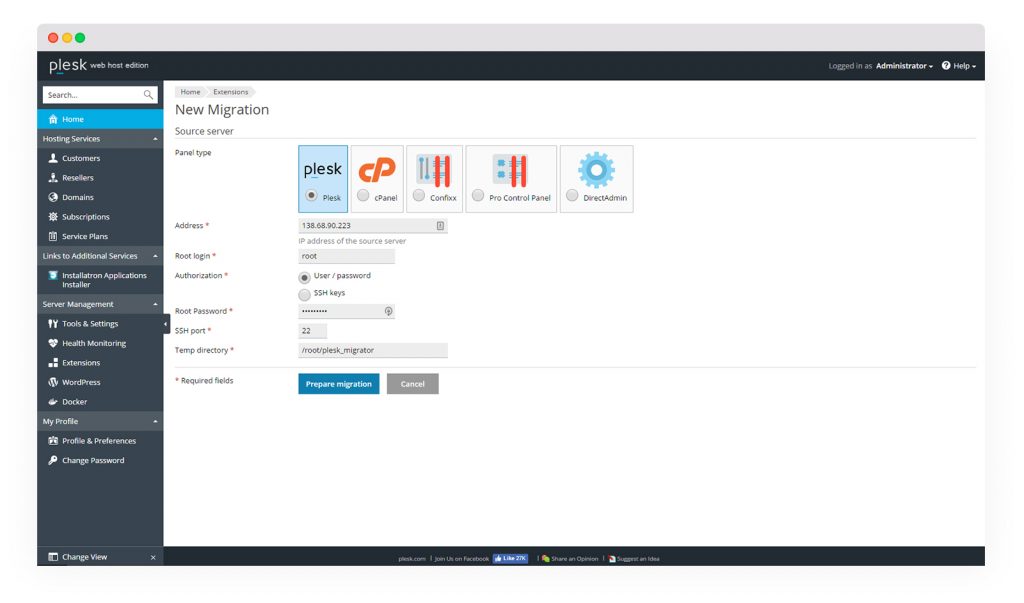The image size is (1024, 603).
Task: Open the Administrator account dropdown
Action: click(x=904, y=66)
